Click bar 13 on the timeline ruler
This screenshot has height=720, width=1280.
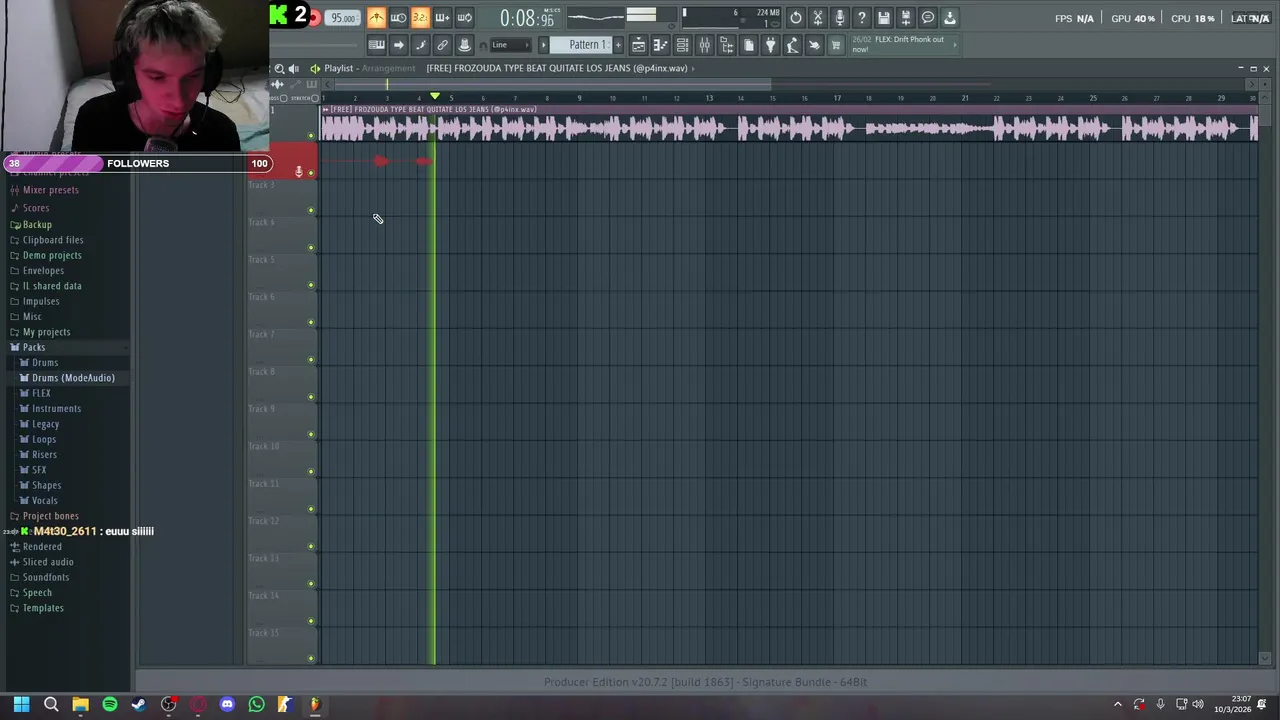(709, 98)
